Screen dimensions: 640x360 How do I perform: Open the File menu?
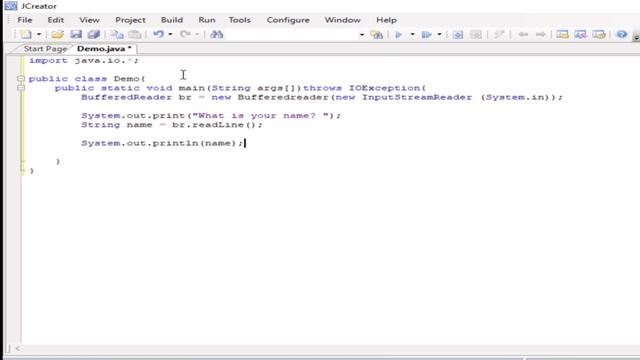pyautogui.click(x=24, y=20)
